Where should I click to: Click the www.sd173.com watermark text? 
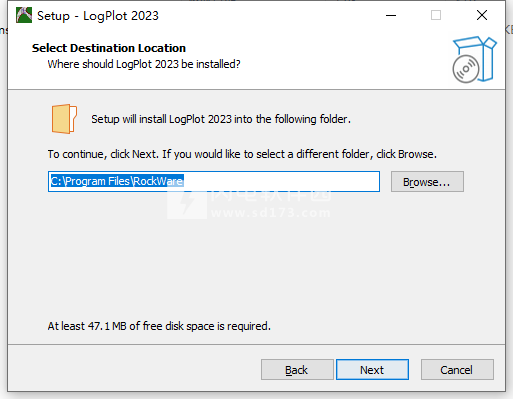tap(271, 213)
